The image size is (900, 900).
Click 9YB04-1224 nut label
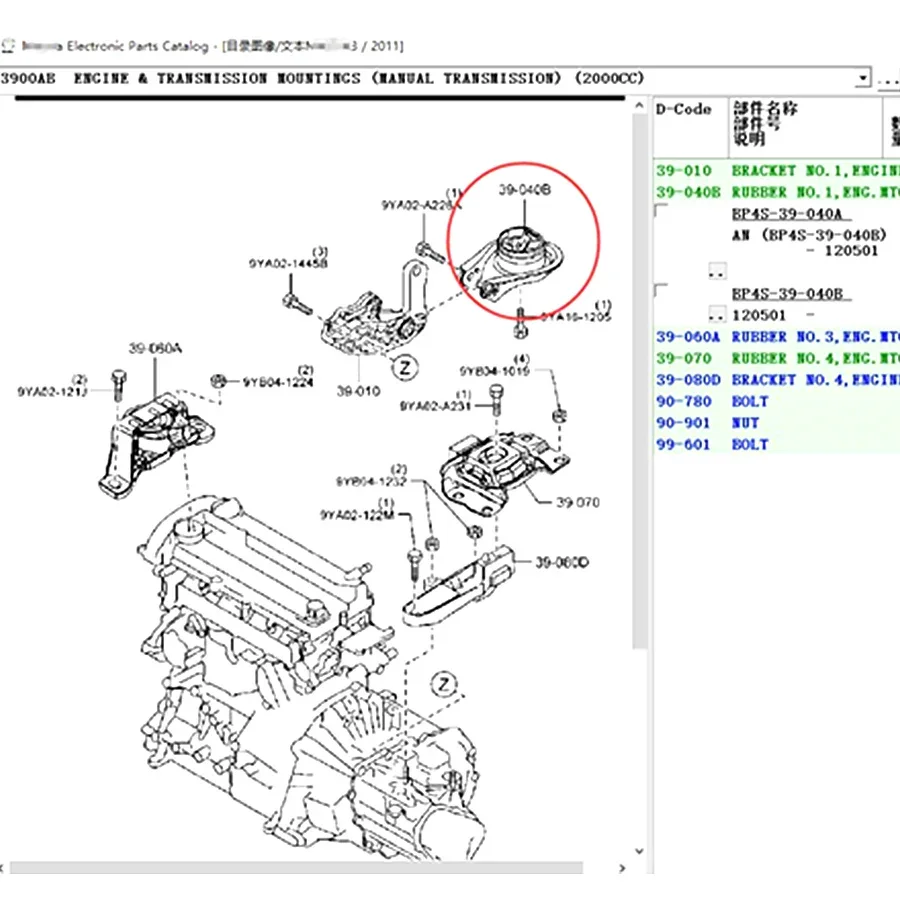(278, 382)
